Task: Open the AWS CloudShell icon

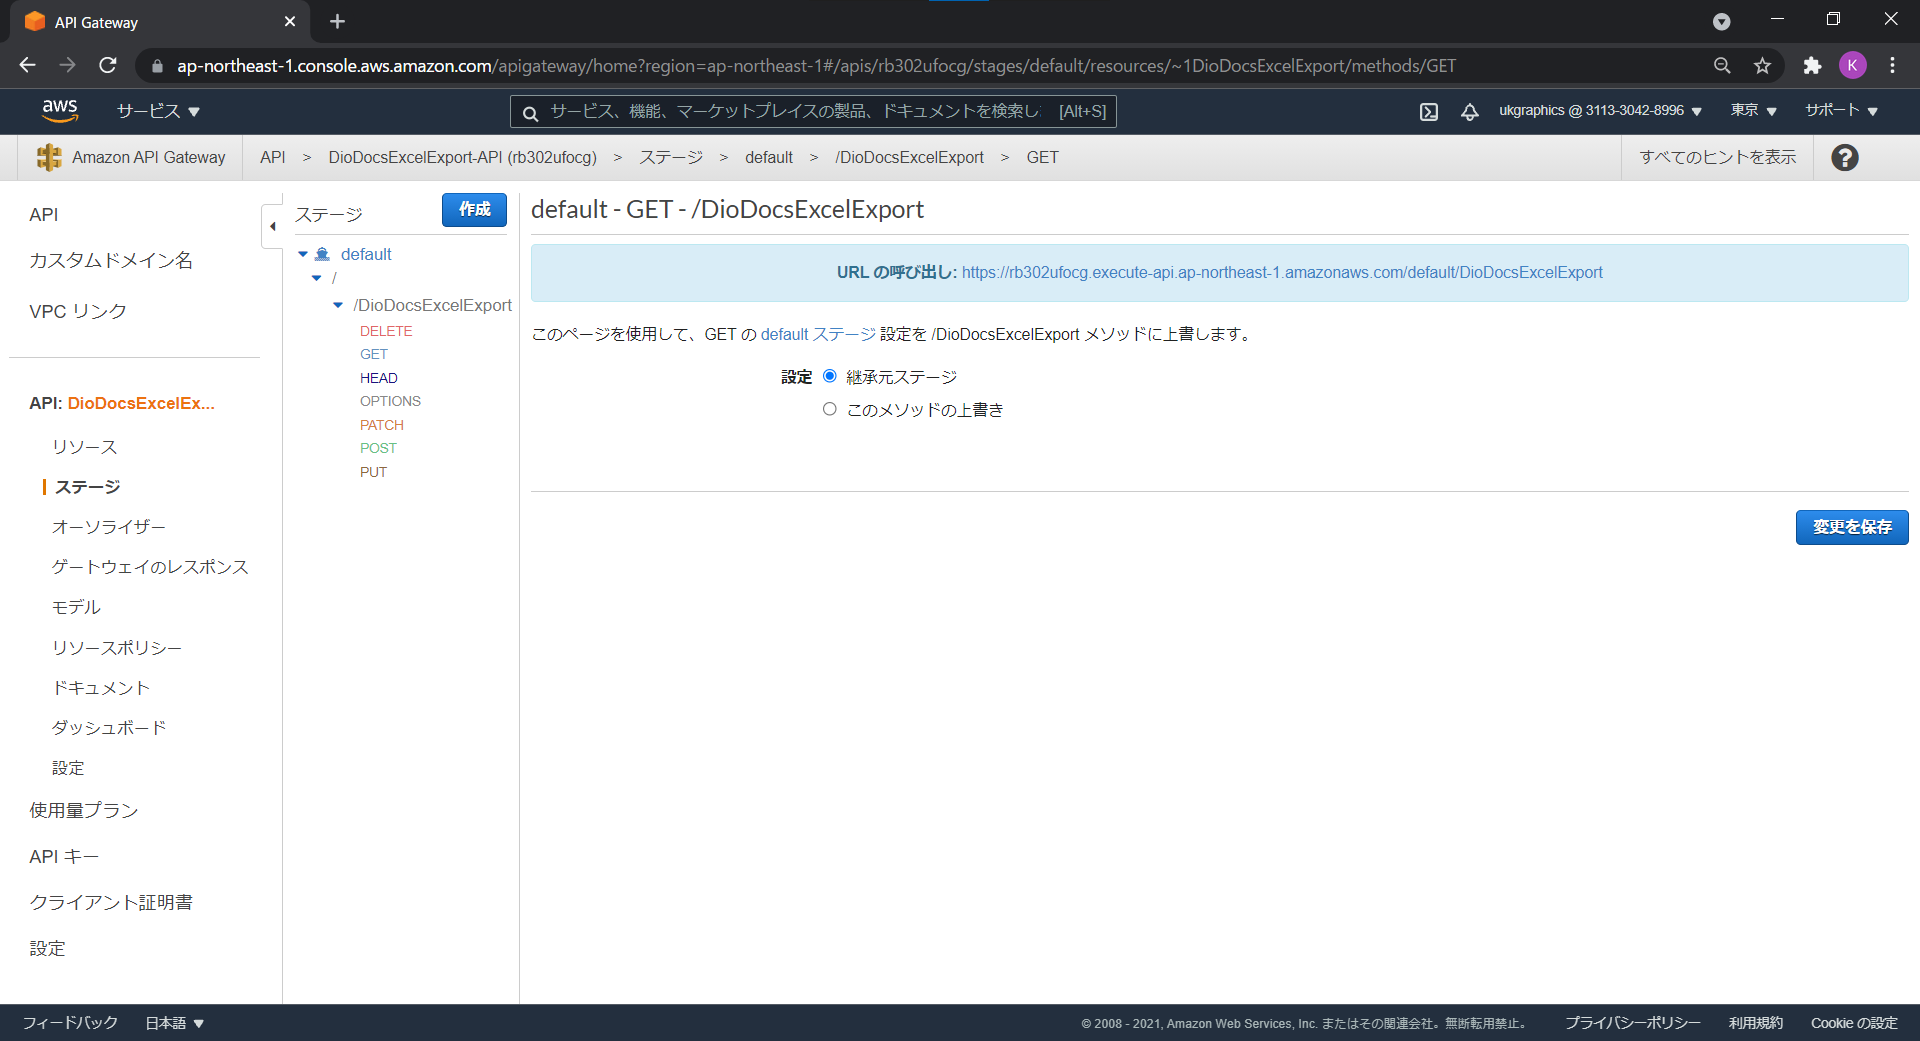Action: 1429,112
